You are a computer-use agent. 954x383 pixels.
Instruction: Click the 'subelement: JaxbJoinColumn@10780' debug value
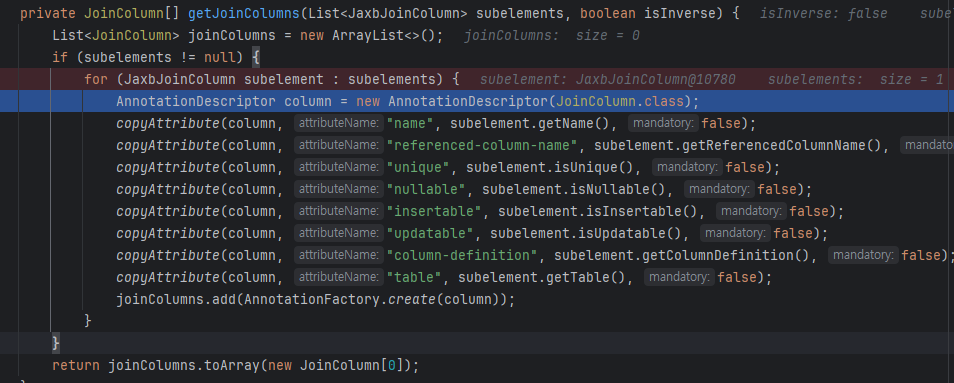(608, 80)
